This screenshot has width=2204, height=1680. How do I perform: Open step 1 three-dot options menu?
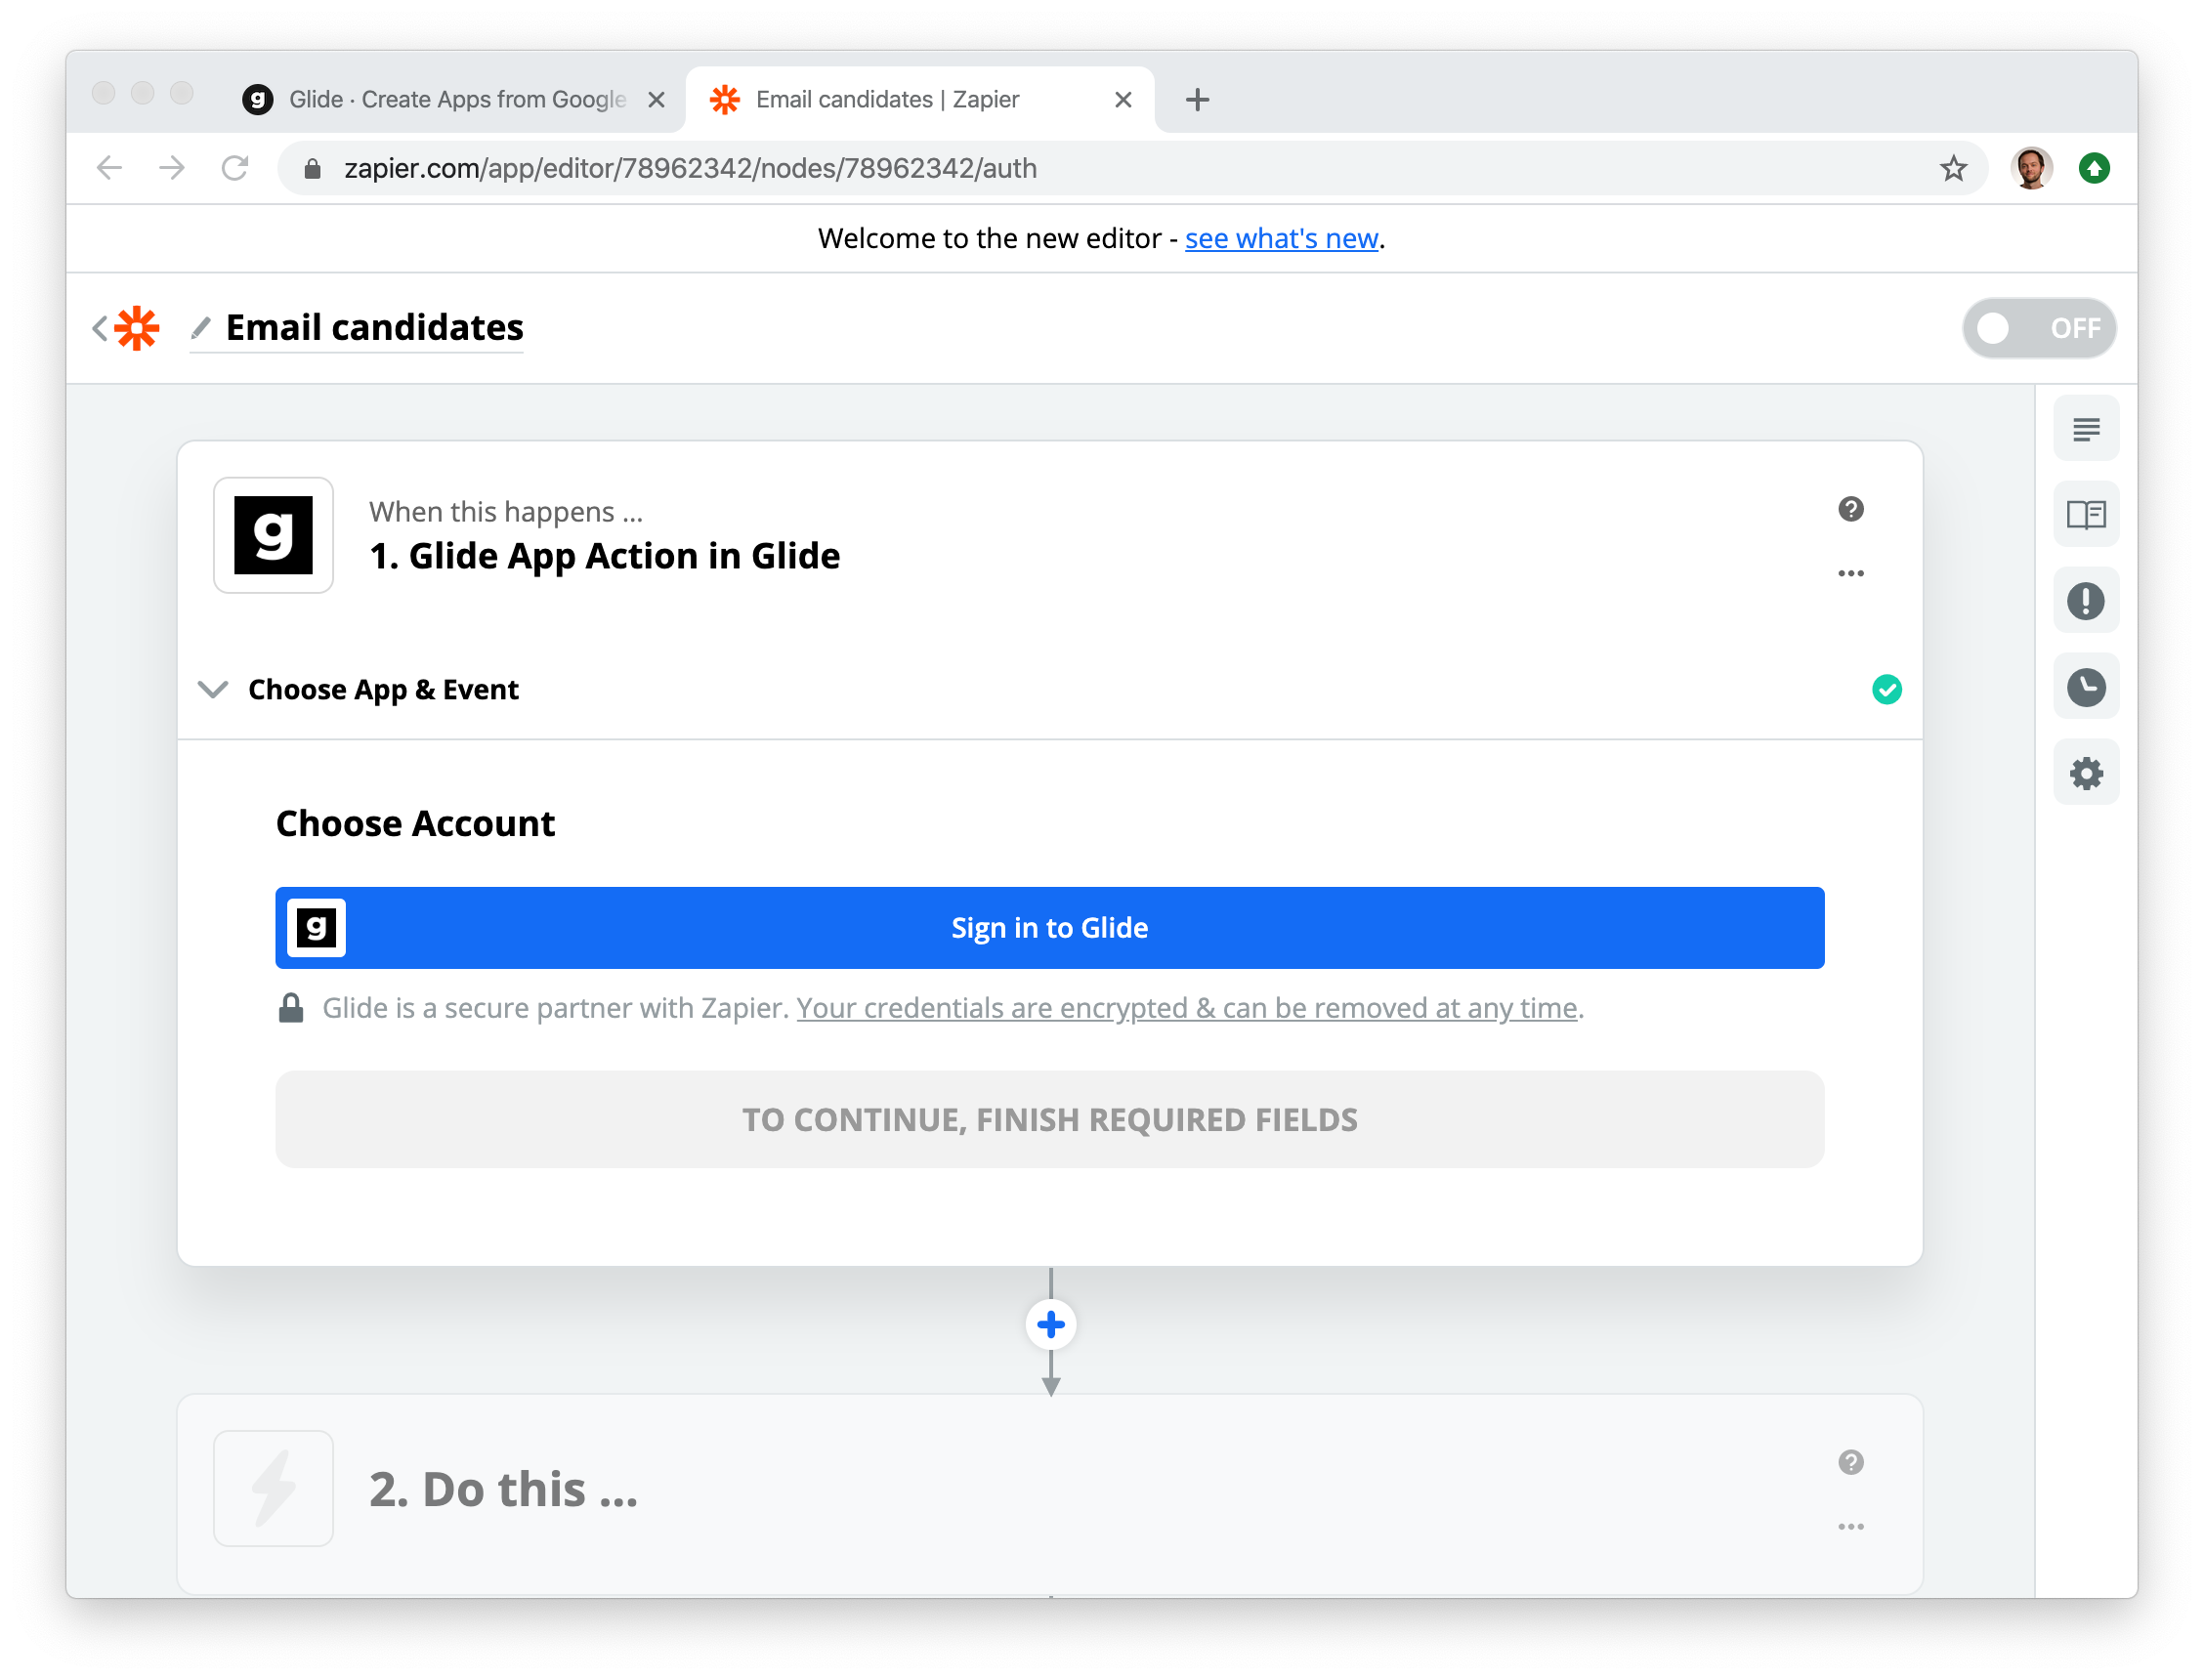tap(1850, 573)
